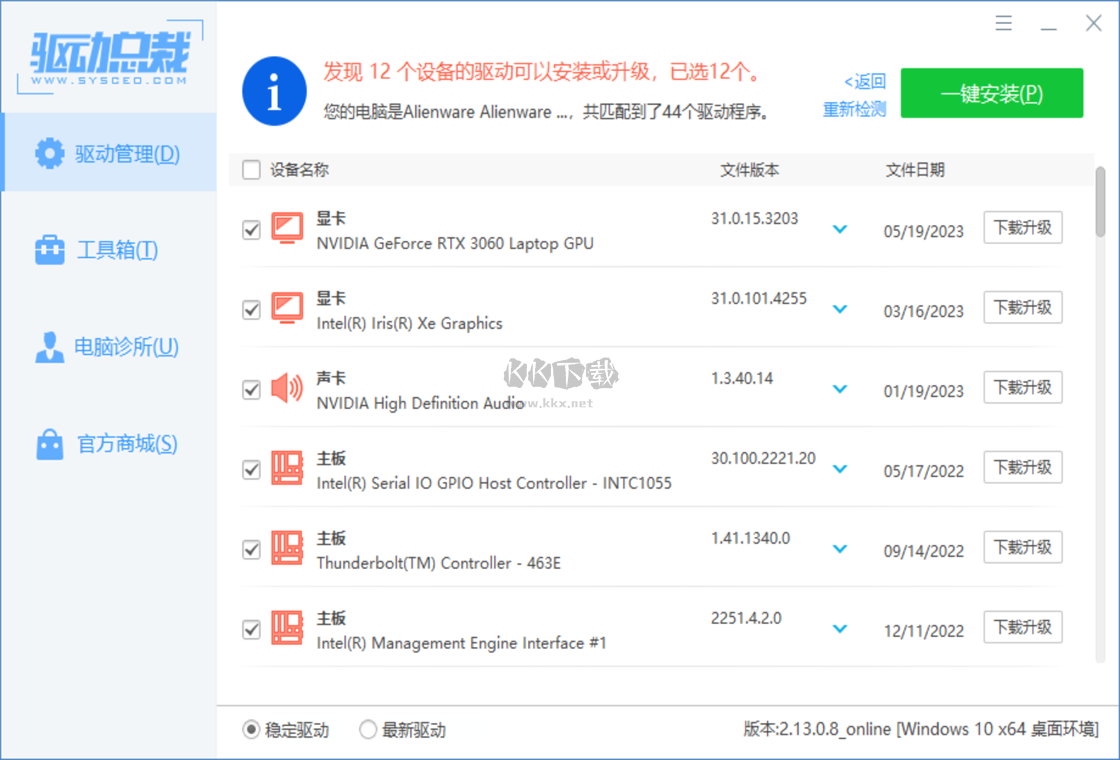
Task: Uncheck Intel Iris Xe Graphics driver
Action: (251, 310)
